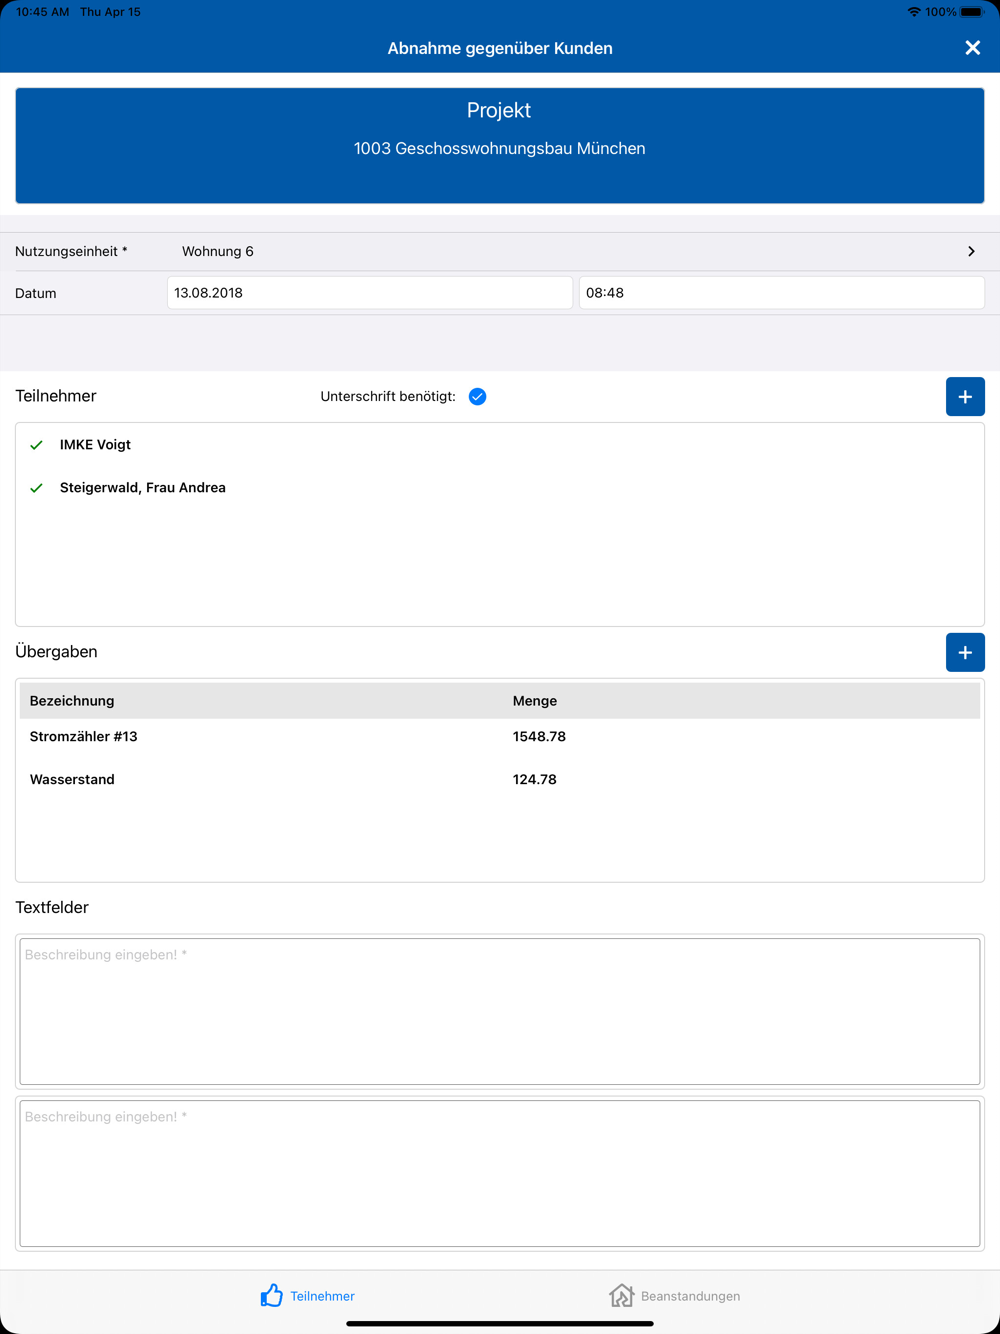Click the Menge column header
This screenshot has width=1000, height=1334.
(x=535, y=701)
